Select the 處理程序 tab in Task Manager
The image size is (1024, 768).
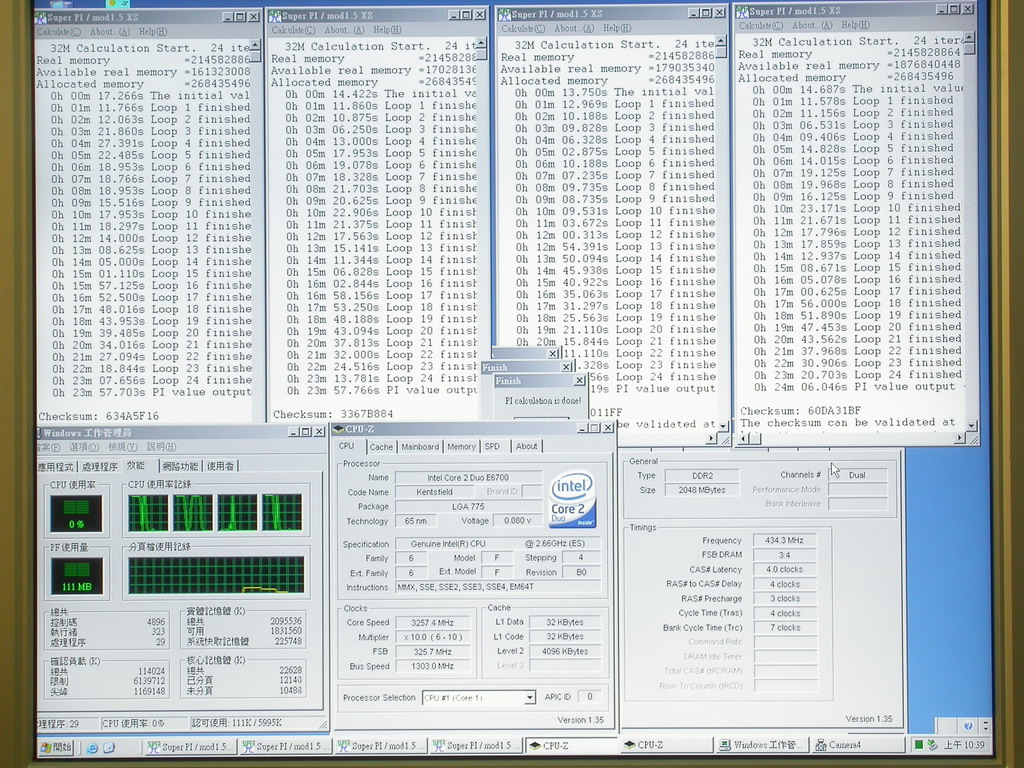pos(100,466)
